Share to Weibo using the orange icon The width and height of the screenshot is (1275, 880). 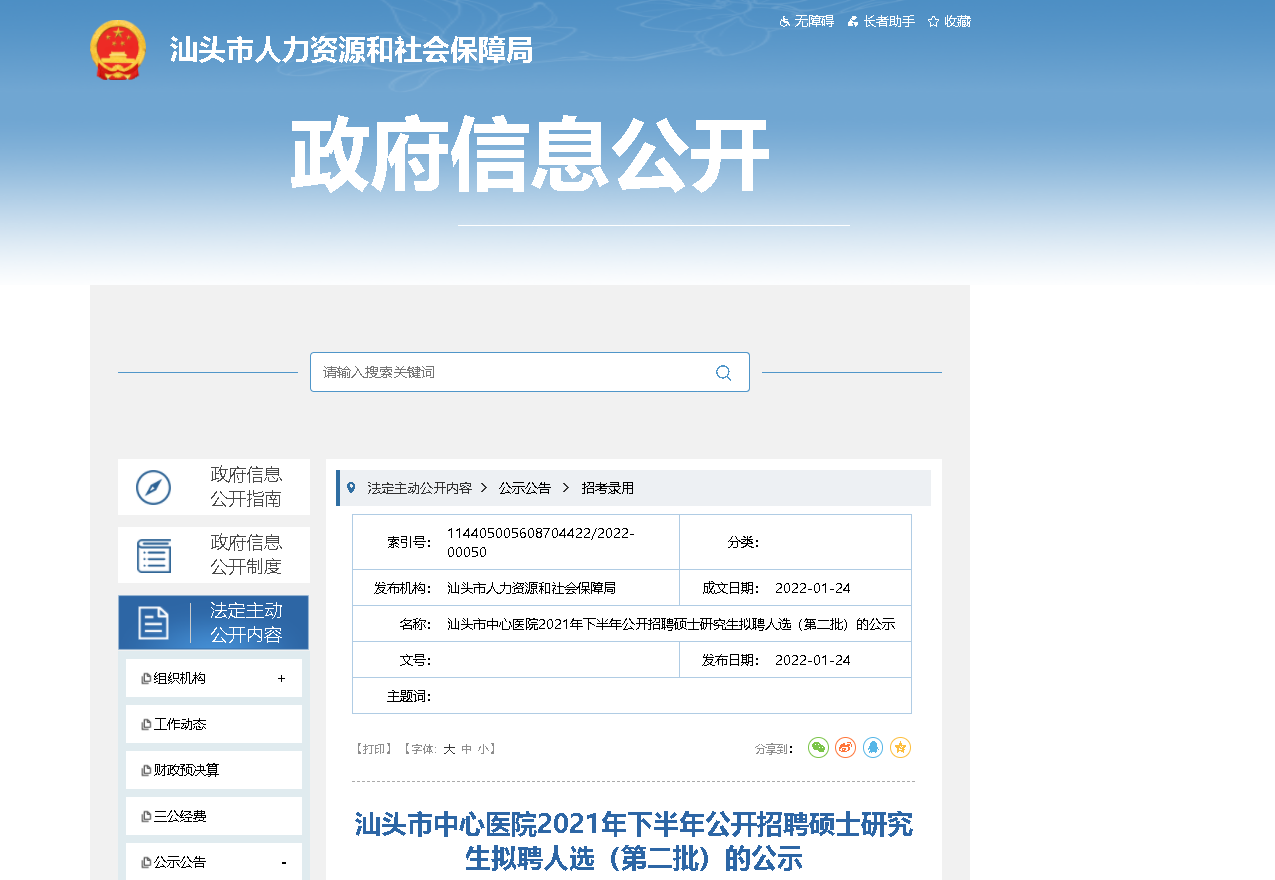846,748
